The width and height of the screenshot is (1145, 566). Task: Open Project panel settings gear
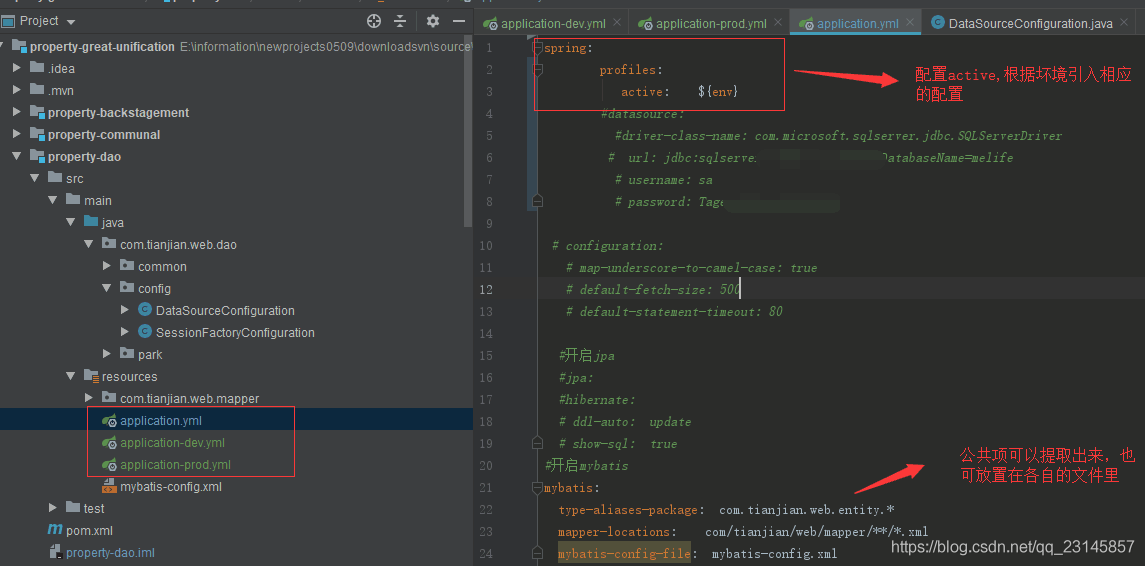(x=432, y=21)
